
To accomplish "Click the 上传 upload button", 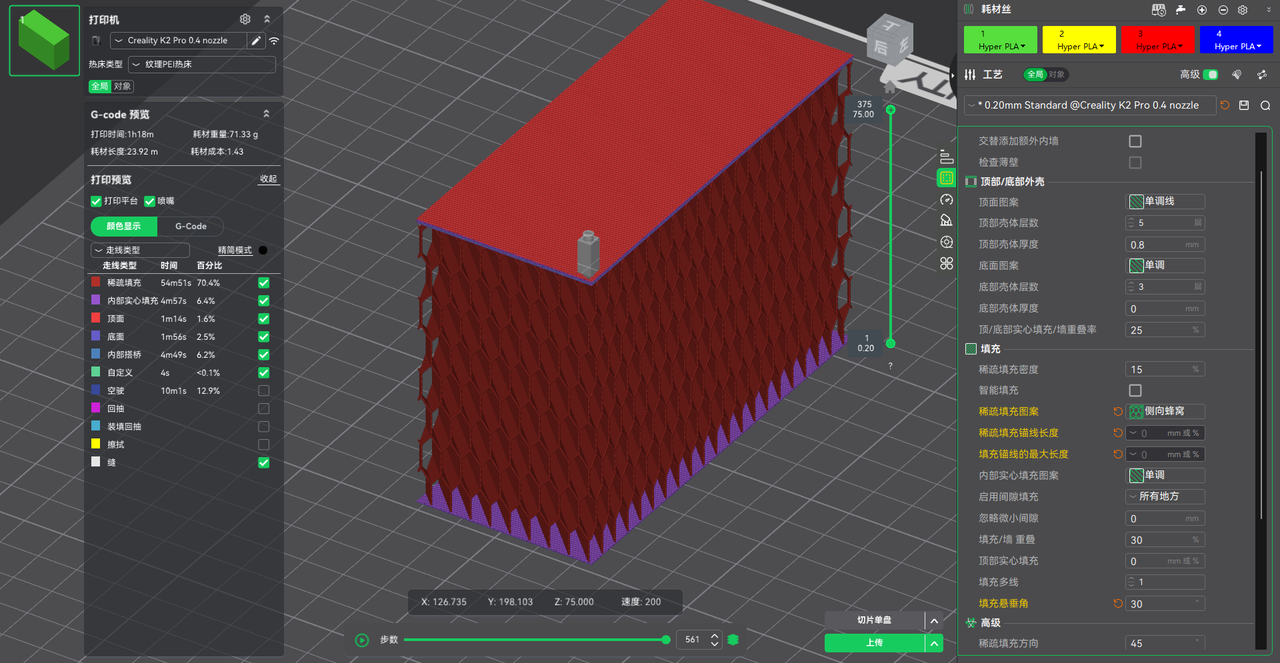I will tap(874, 643).
